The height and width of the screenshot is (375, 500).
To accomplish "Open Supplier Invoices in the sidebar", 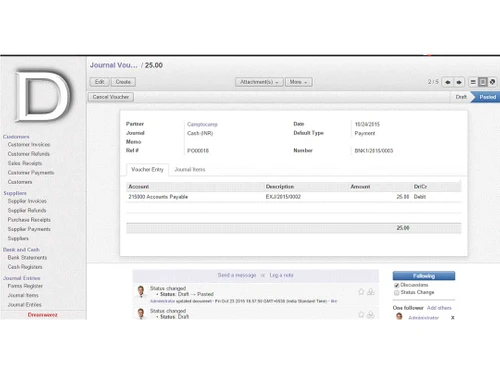I will pyautogui.click(x=27, y=201).
